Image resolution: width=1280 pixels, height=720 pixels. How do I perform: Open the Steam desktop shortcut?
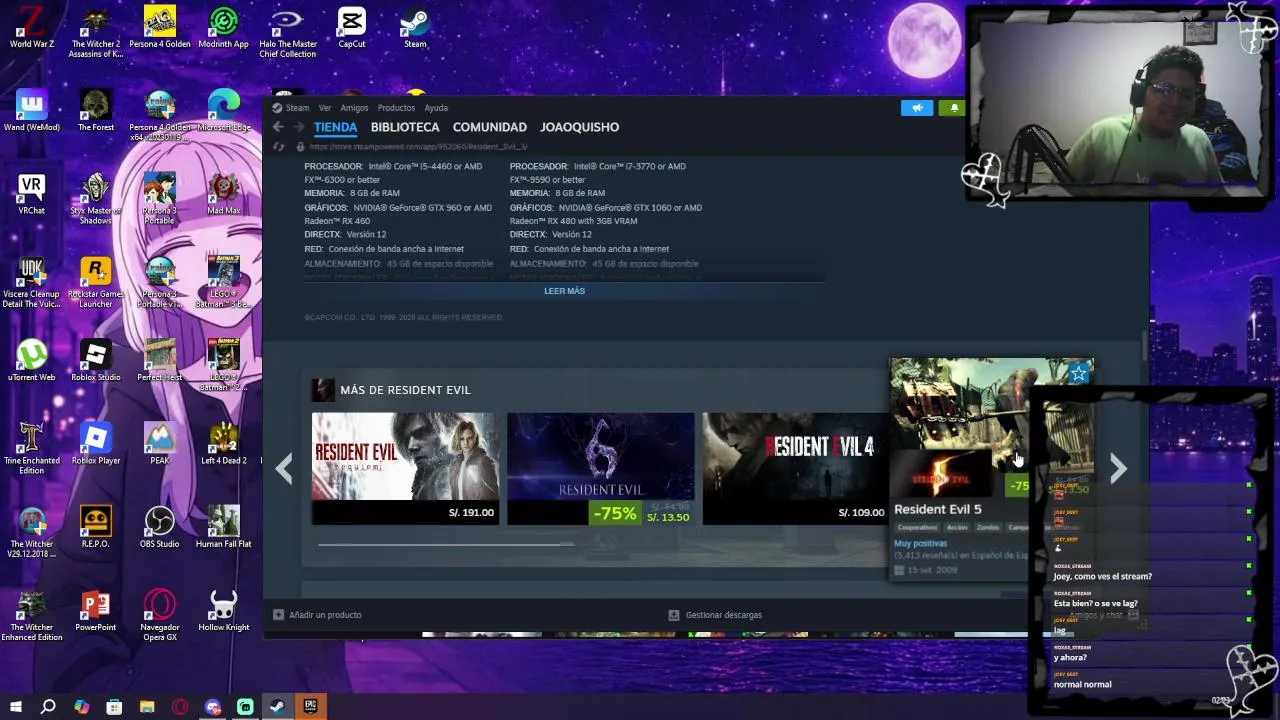[415, 27]
